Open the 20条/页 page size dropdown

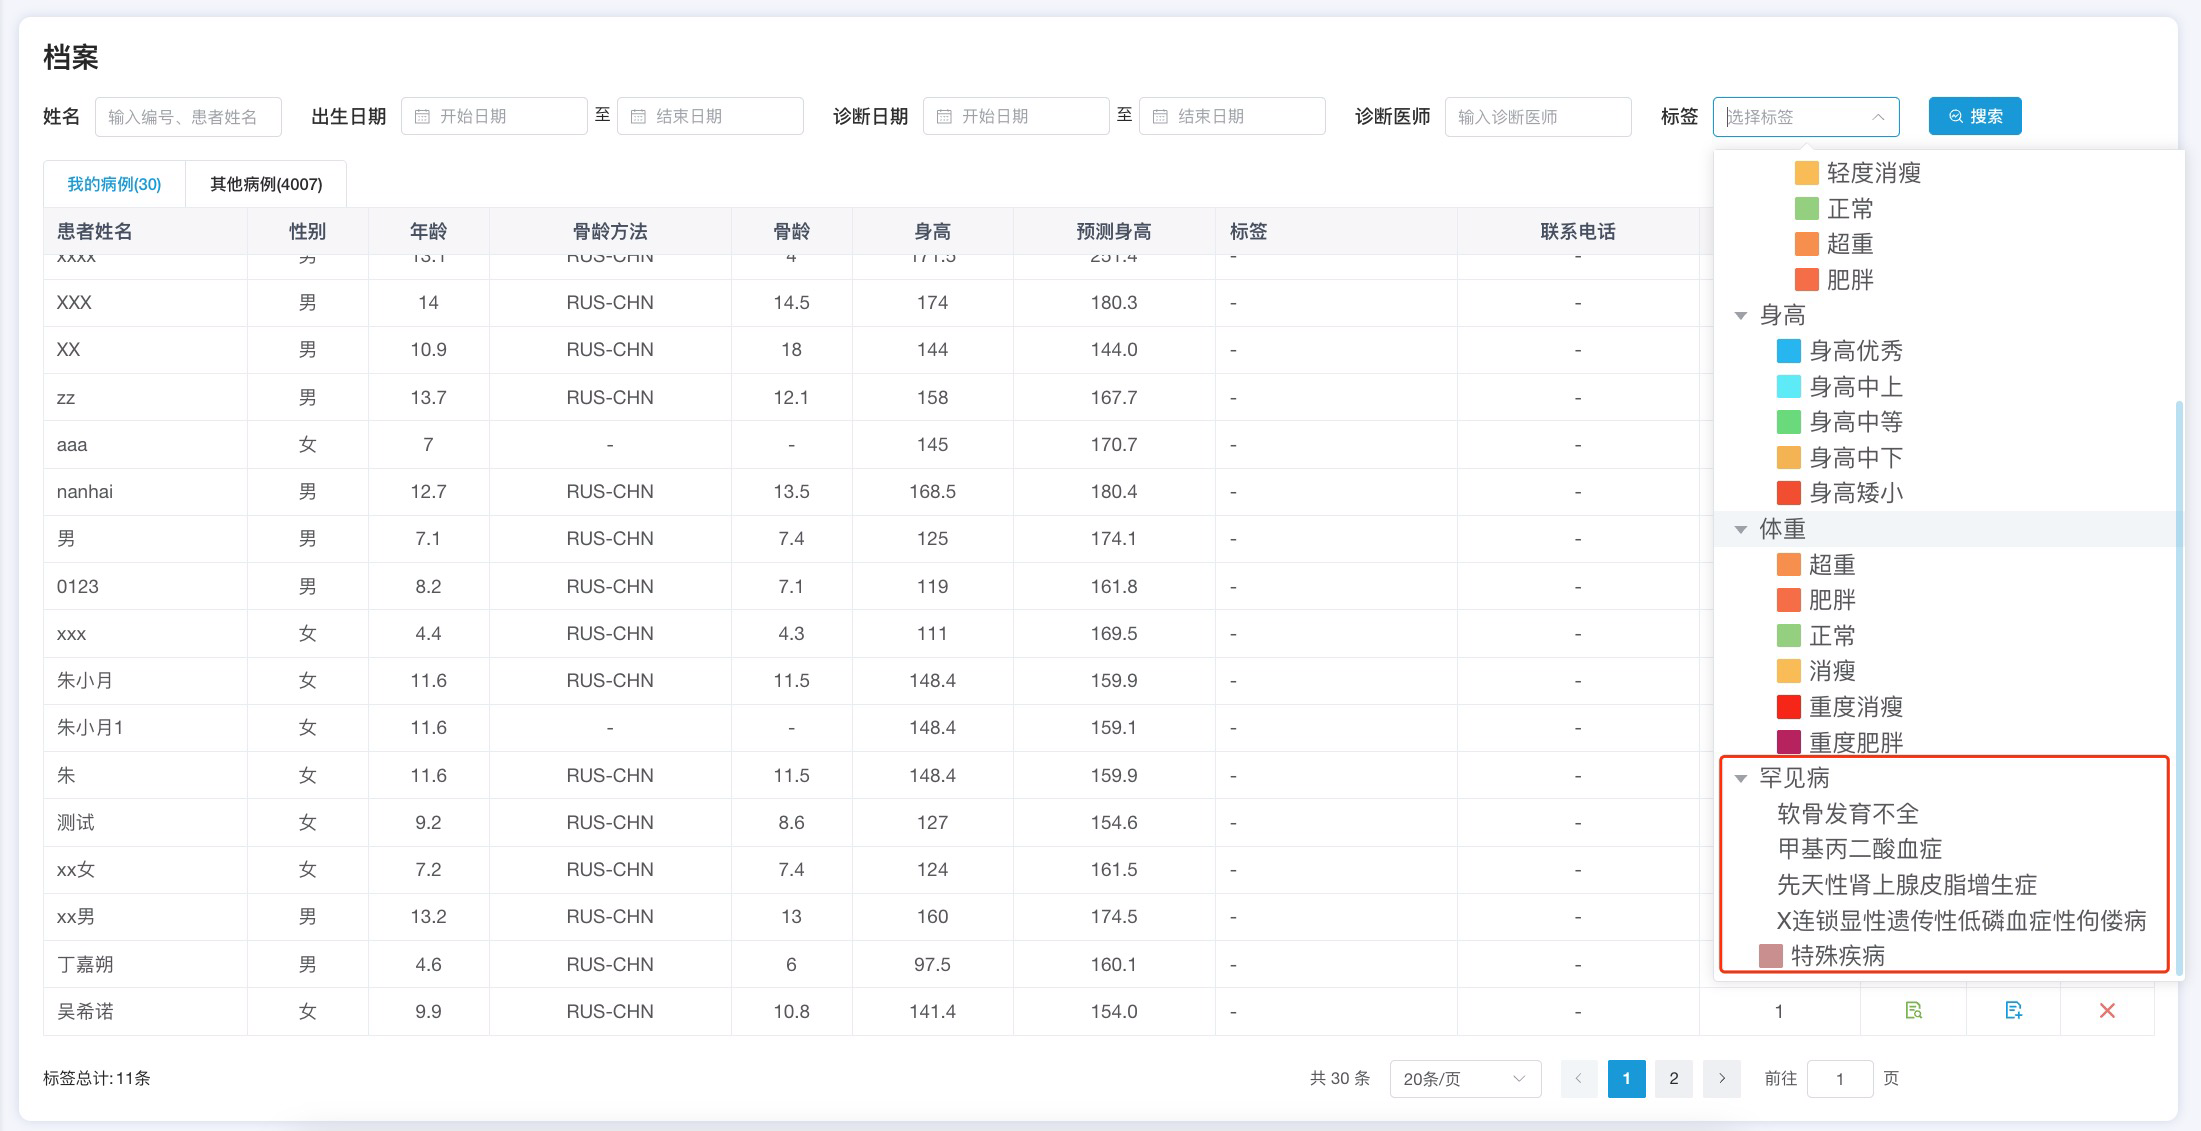1465,1079
